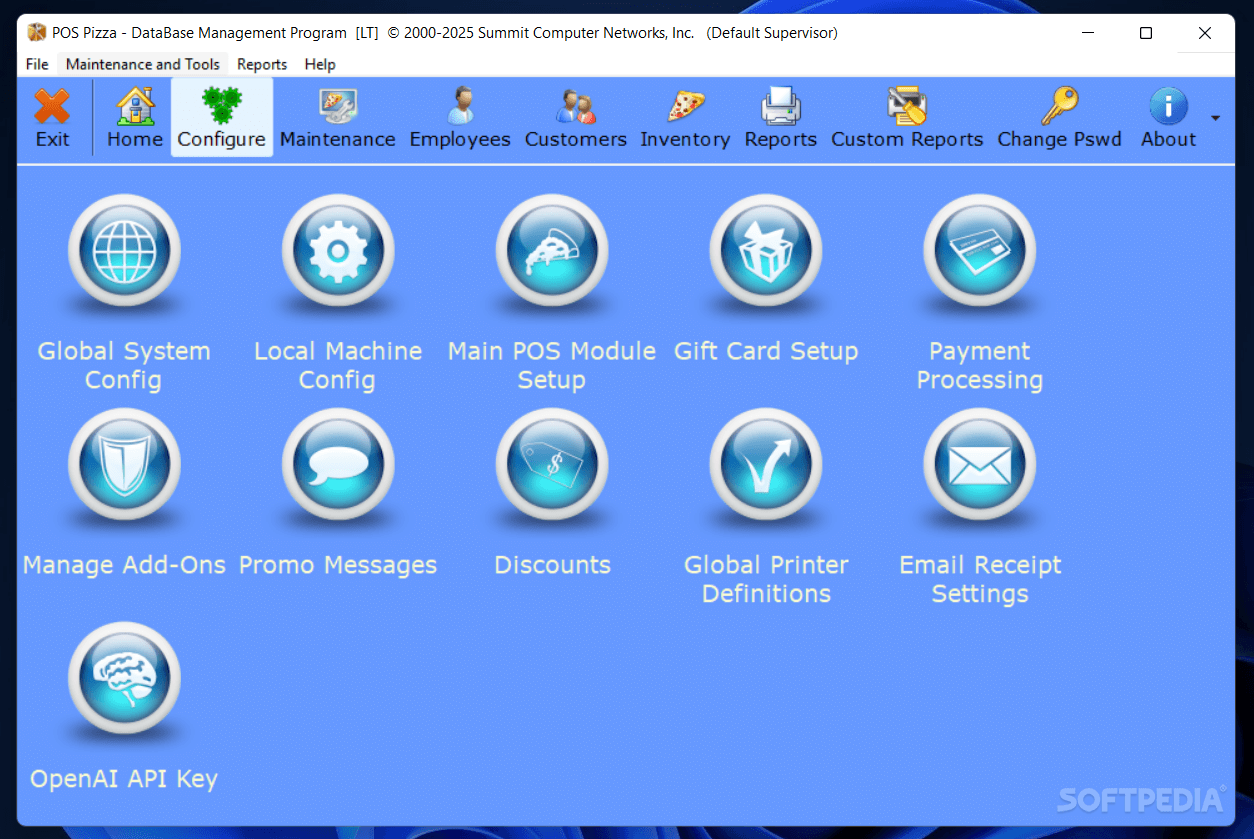Open the Reports menu in menu bar
1254x839 pixels.
(x=262, y=64)
